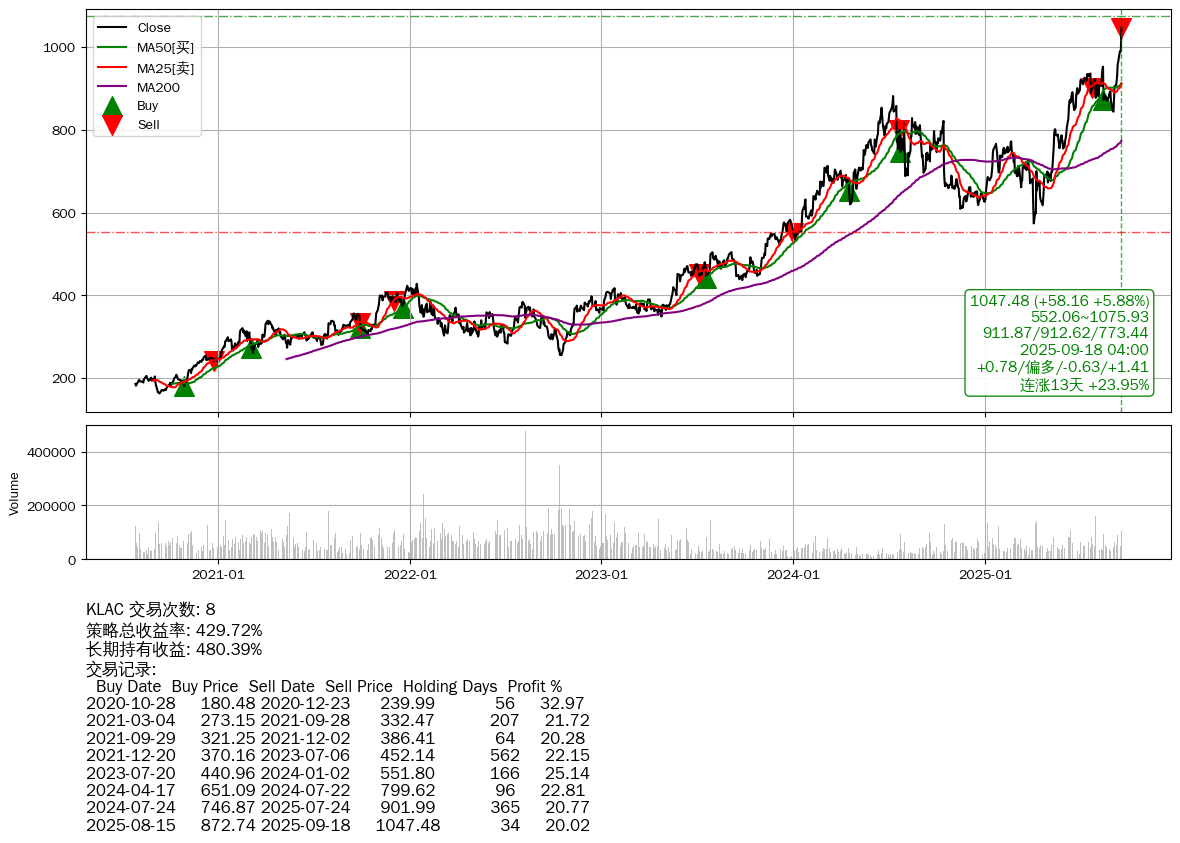Click the Volume axis label
The height and width of the screenshot is (843, 1180).
point(14,493)
